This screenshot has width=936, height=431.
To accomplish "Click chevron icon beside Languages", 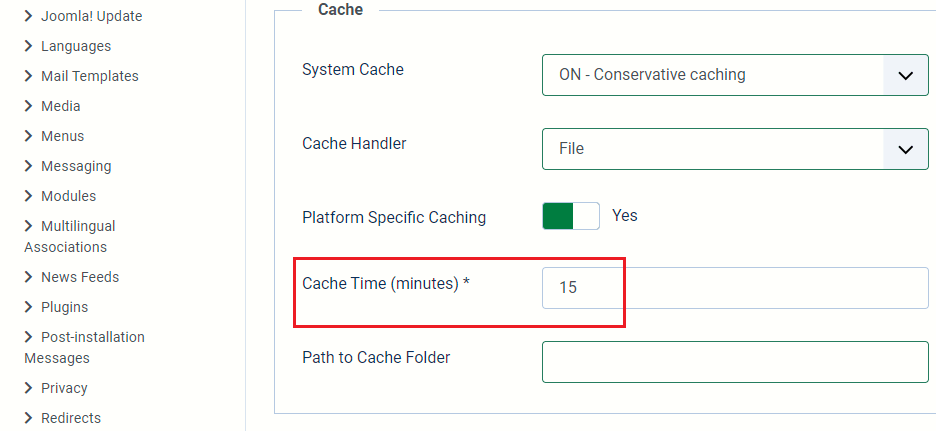I will tap(29, 46).
